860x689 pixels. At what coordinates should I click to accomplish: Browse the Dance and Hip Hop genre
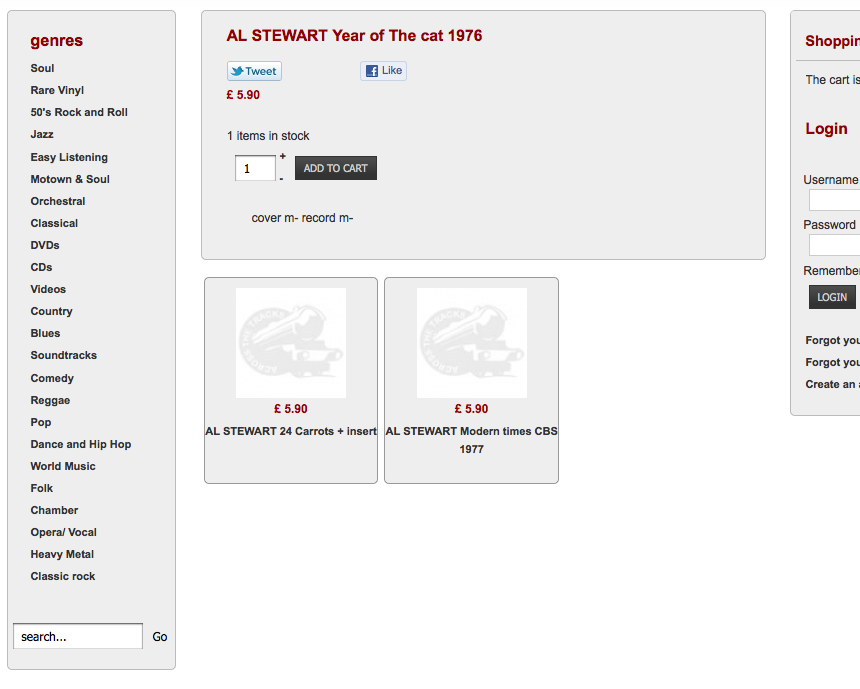(81, 444)
